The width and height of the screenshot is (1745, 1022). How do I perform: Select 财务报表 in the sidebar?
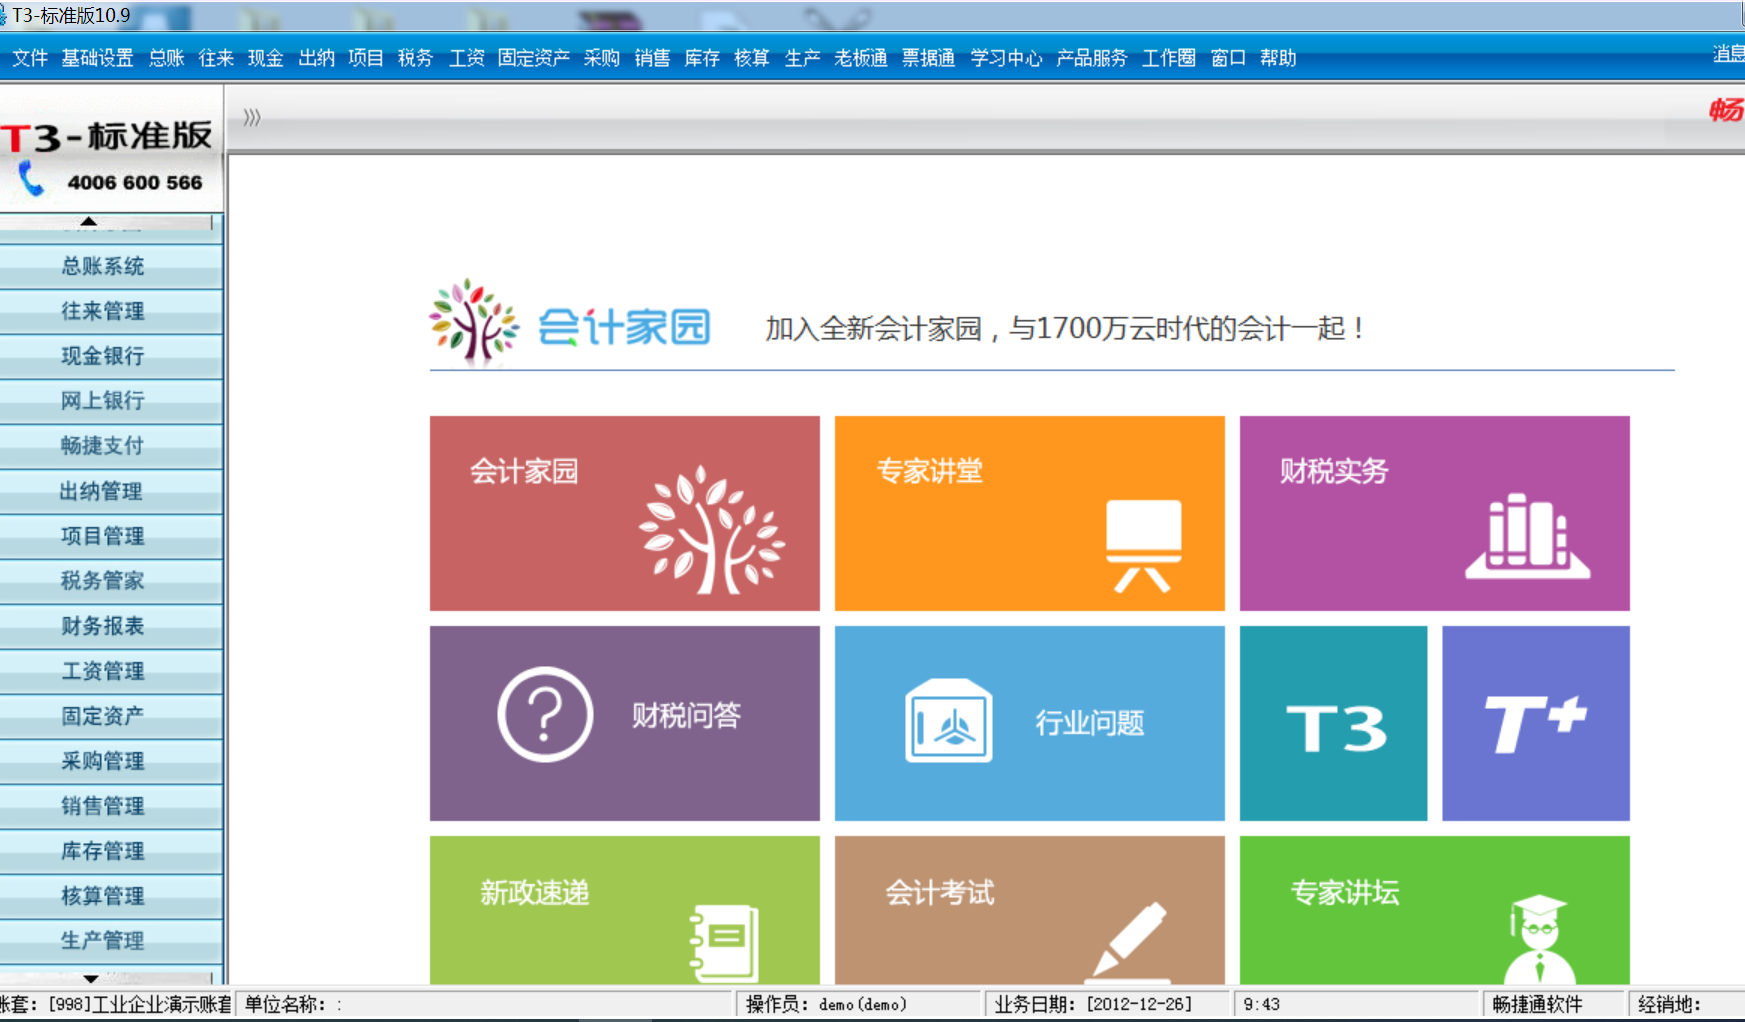click(111, 626)
